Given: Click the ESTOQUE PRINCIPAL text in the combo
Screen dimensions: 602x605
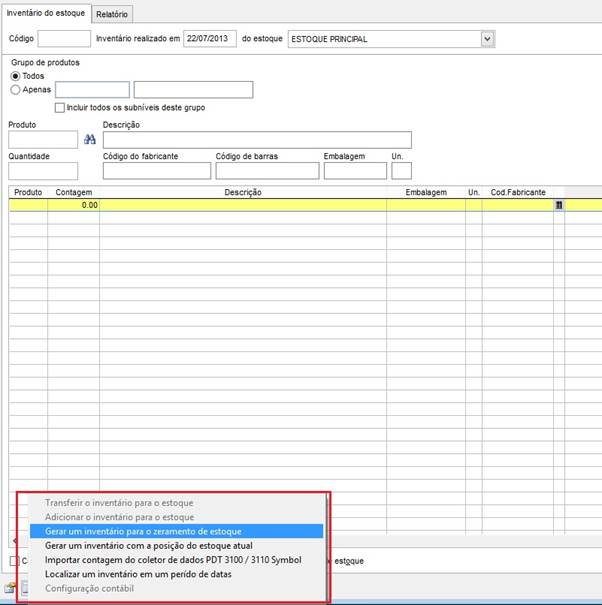Looking at the screenshot, I should pos(329,39).
